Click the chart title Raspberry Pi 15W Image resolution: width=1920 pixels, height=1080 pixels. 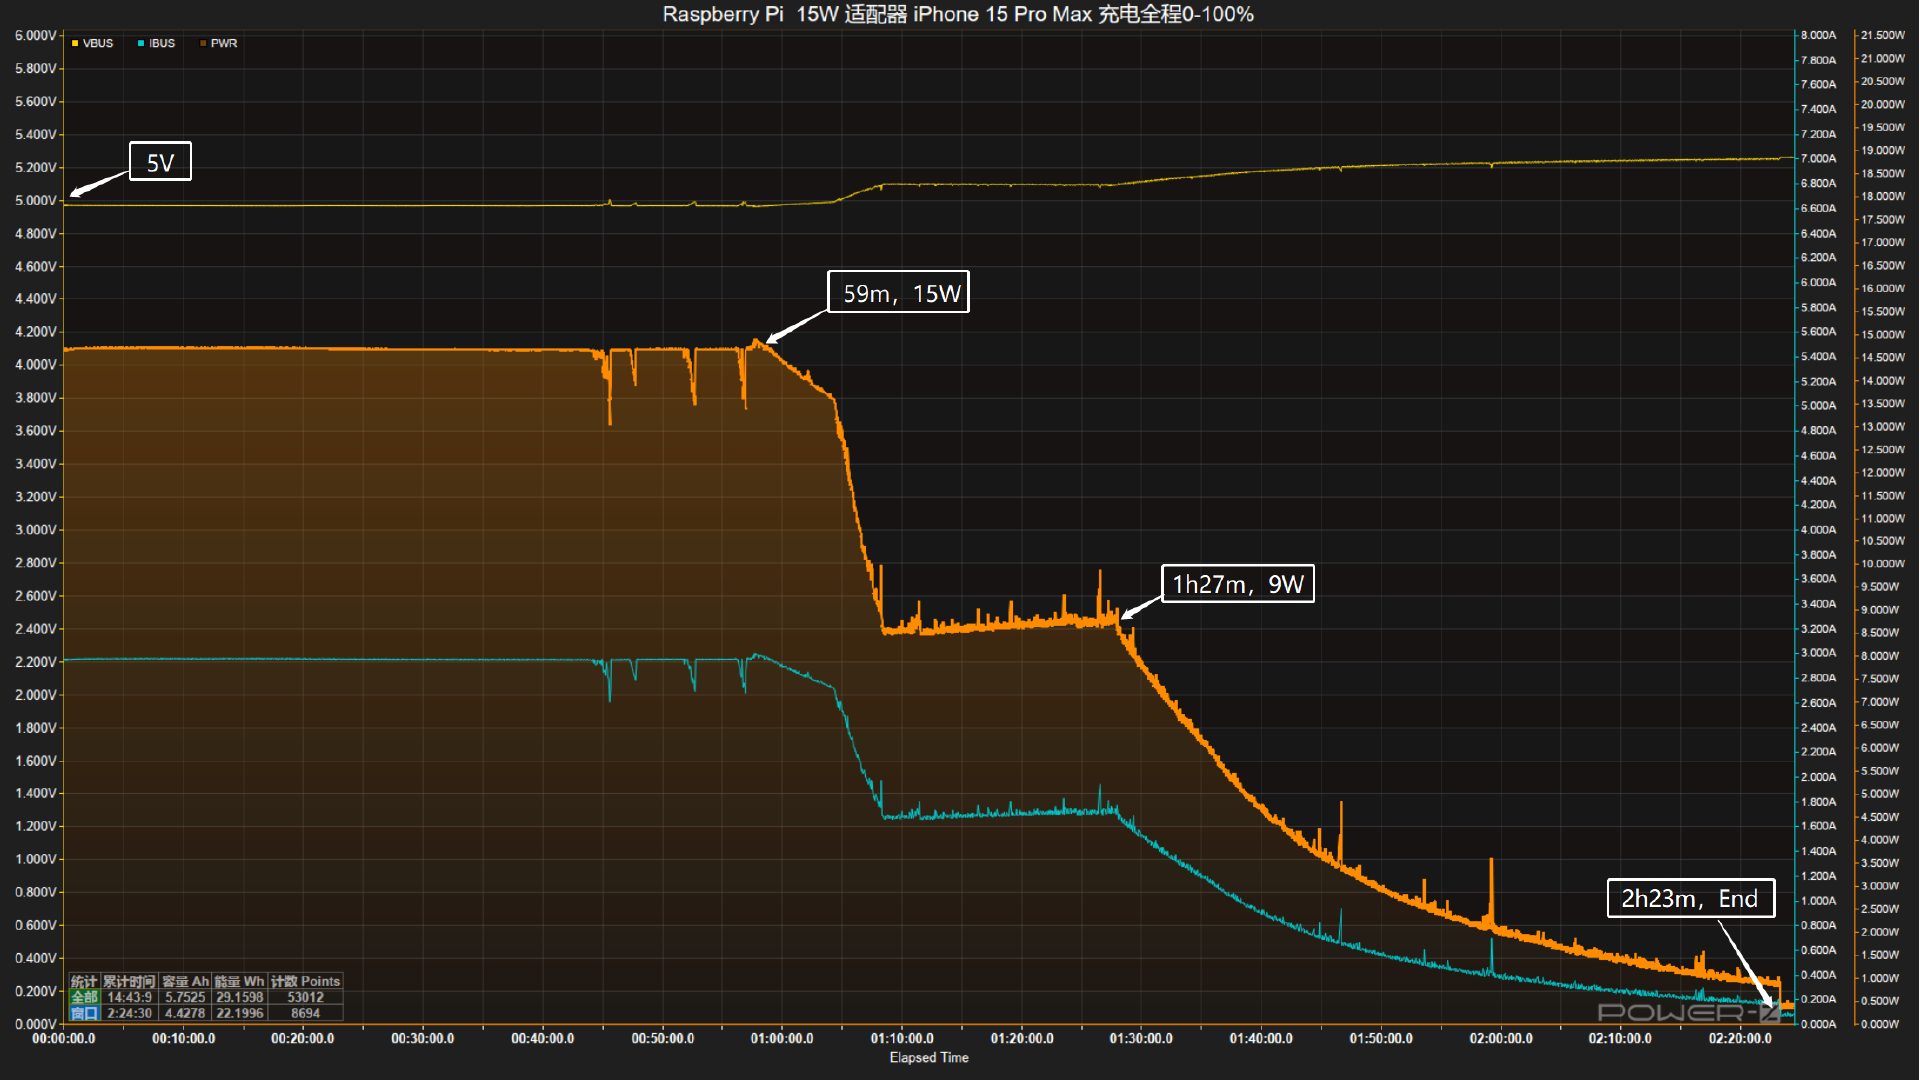[x=958, y=14]
